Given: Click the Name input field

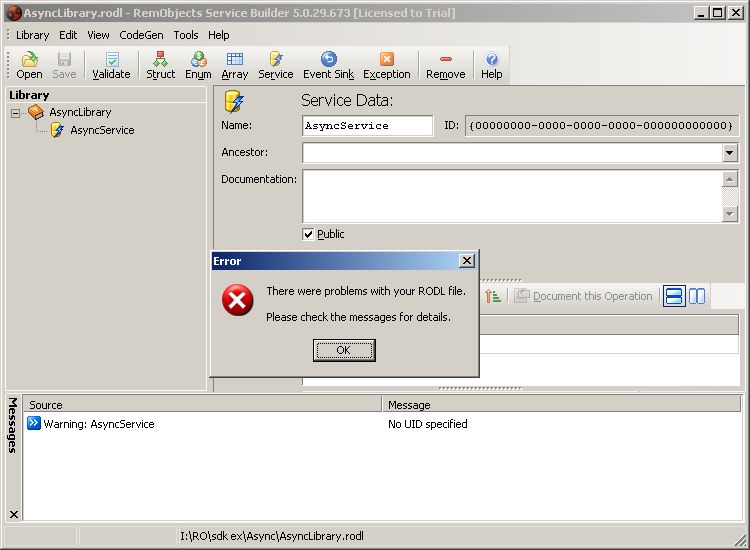Looking at the screenshot, I should [x=367, y=125].
